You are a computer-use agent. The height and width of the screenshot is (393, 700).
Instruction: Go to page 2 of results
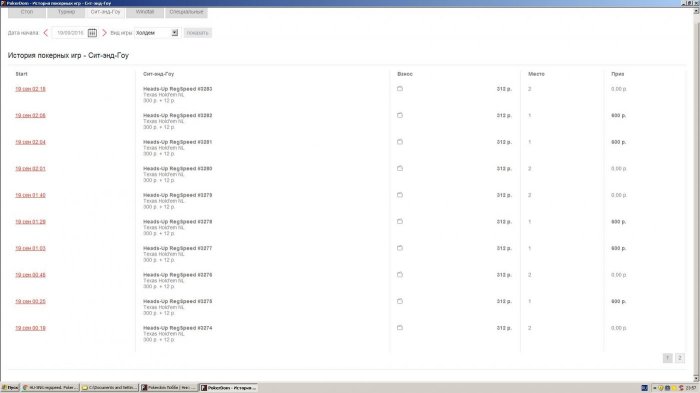pos(679,358)
